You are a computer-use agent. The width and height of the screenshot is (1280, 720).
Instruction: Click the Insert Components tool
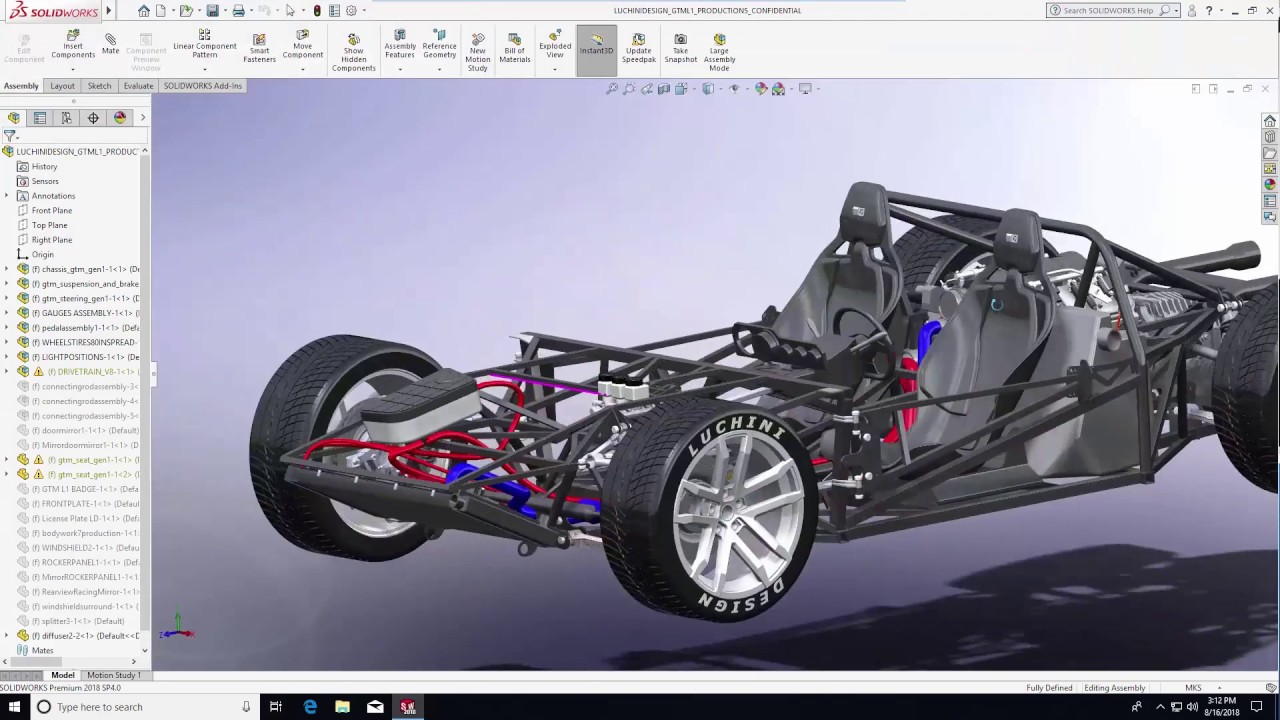click(73, 46)
